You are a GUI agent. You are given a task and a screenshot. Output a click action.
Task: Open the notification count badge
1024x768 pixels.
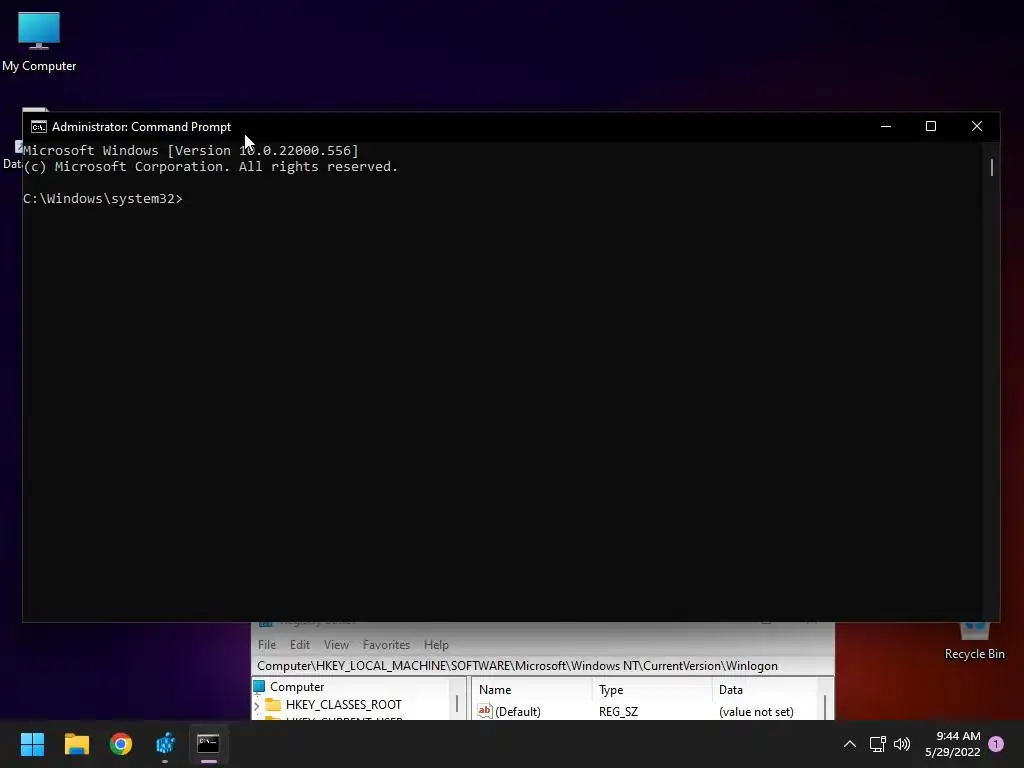pyautogui.click(x=996, y=744)
